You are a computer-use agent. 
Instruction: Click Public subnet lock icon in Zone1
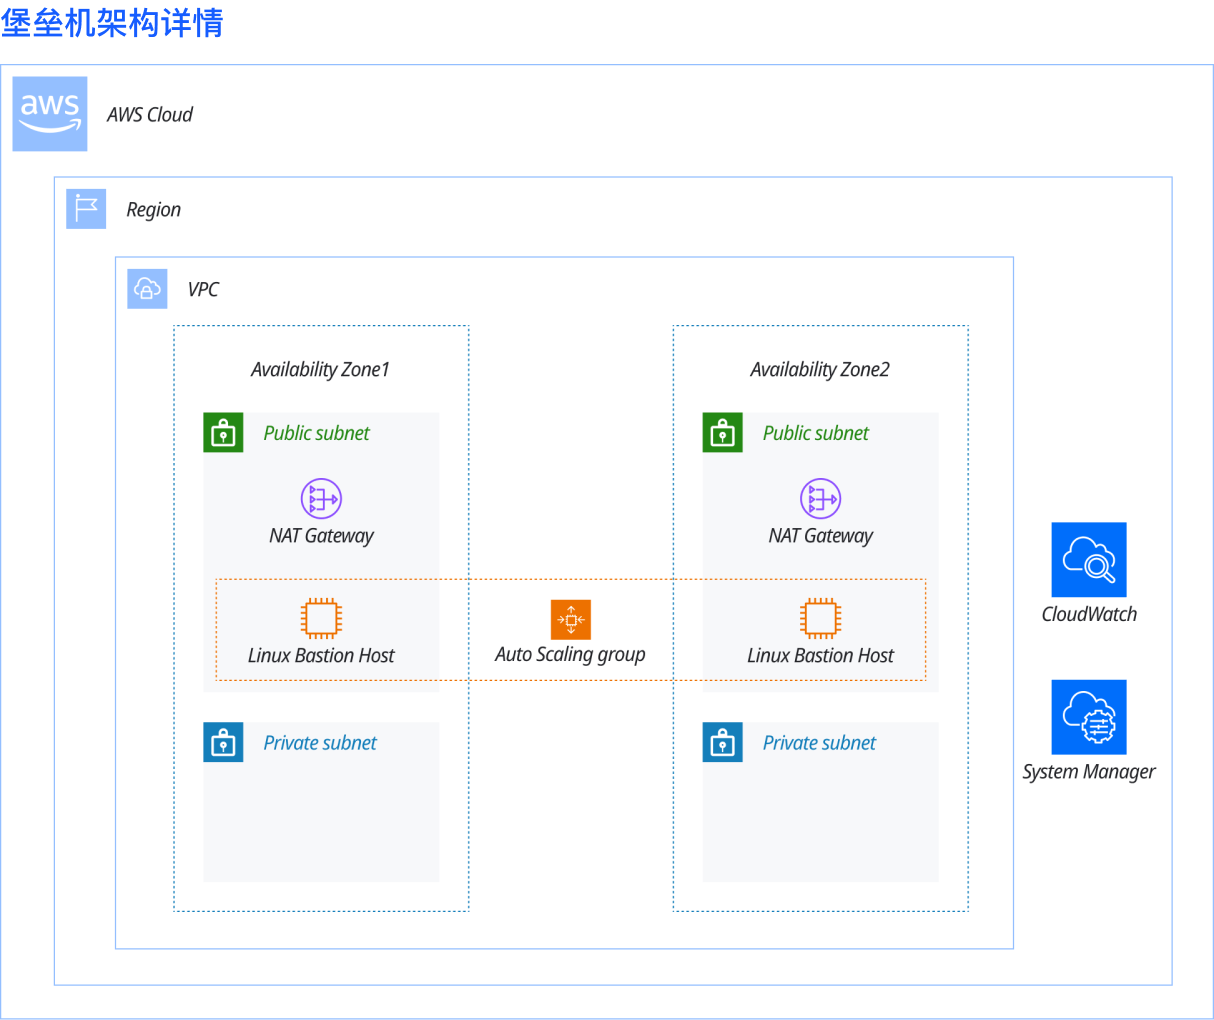(223, 433)
